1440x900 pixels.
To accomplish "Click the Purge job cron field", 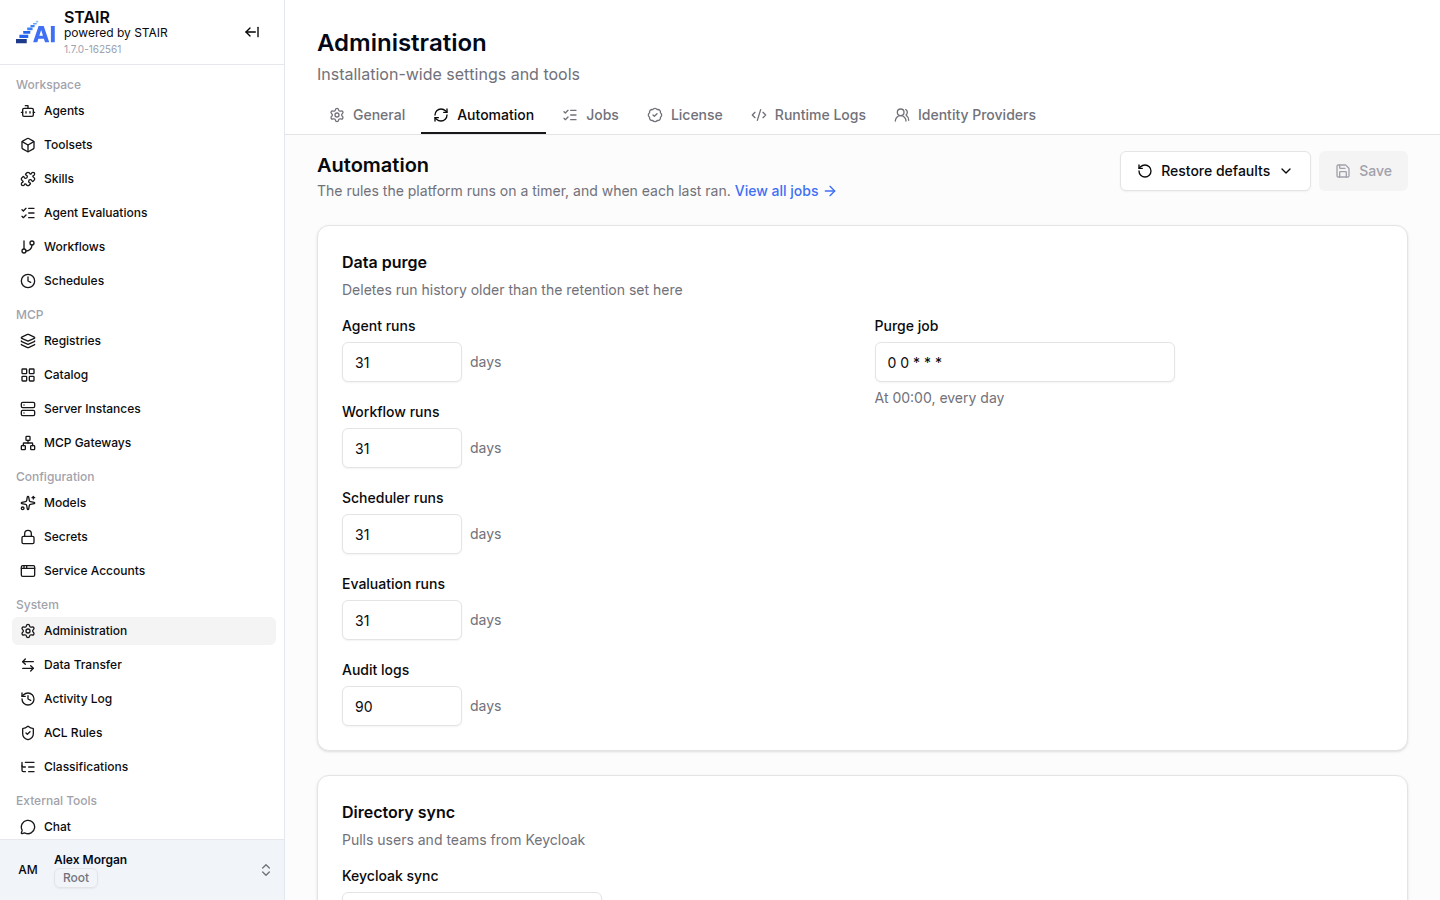I will pos(1024,362).
